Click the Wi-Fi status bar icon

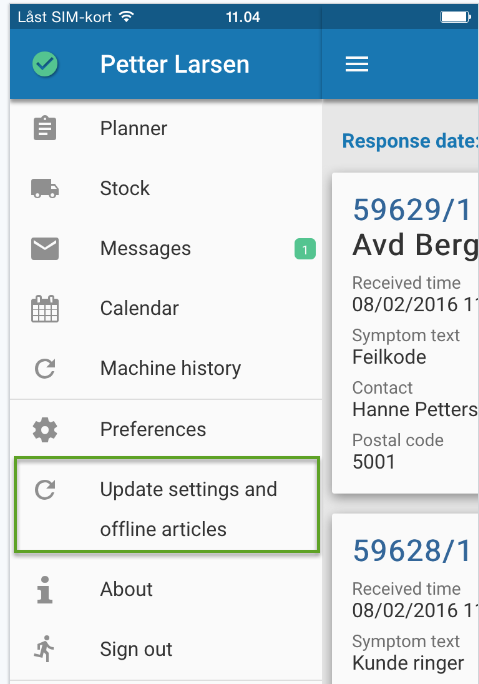click(x=127, y=17)
